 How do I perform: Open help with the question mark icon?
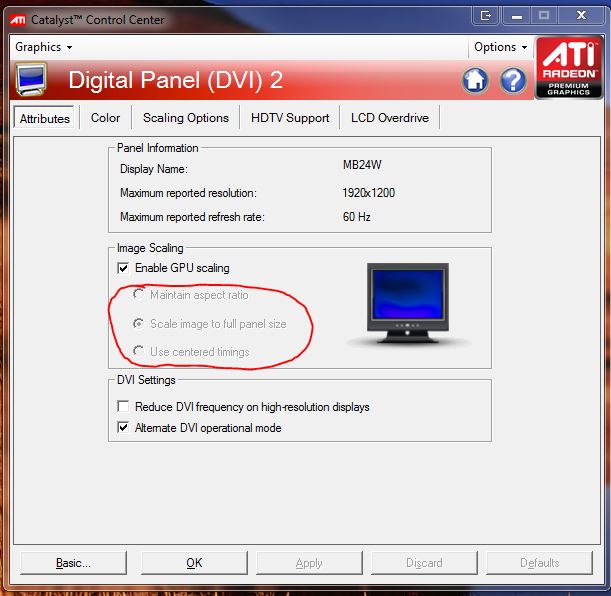(x=513, y=80)
